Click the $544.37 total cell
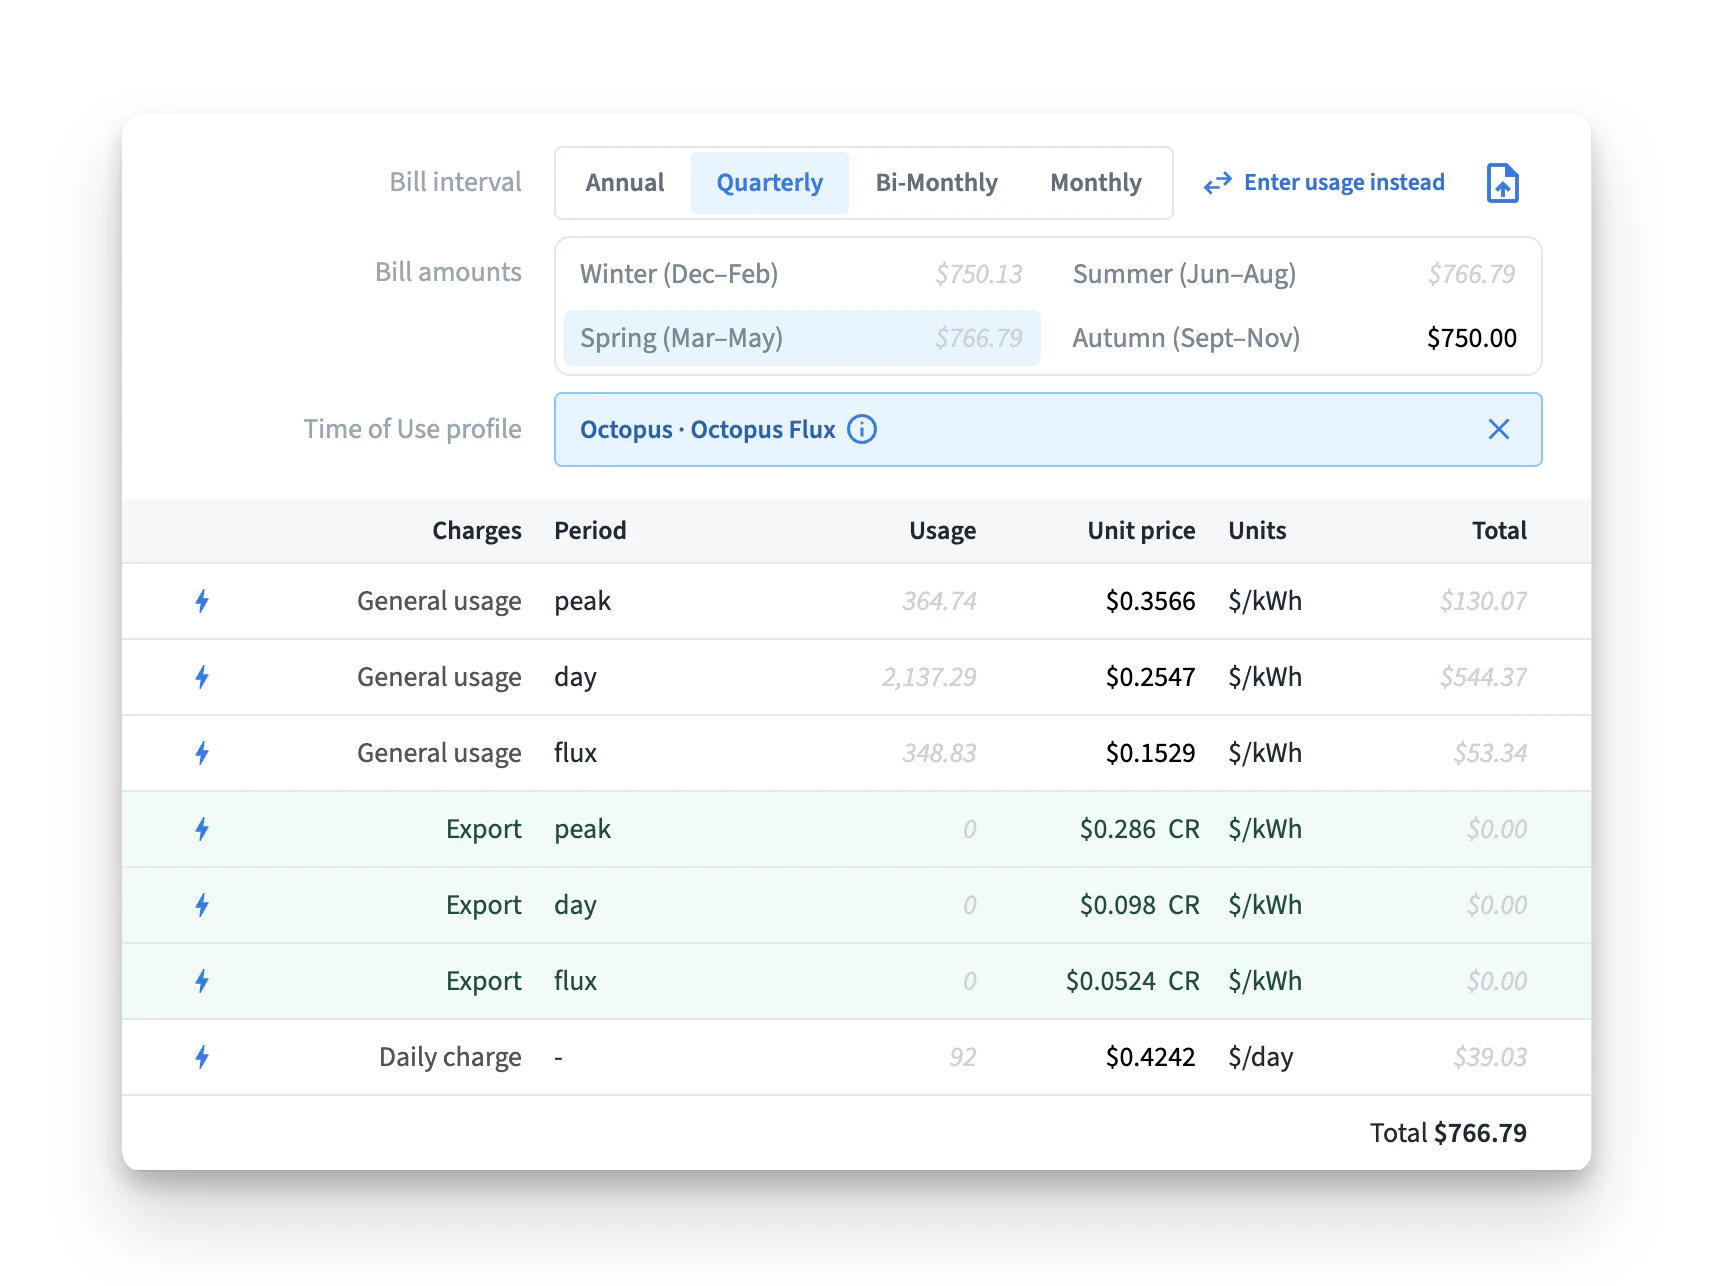Image resolution: width=1714 pixels, height=1286 pixels. (x=1483, y=677)
